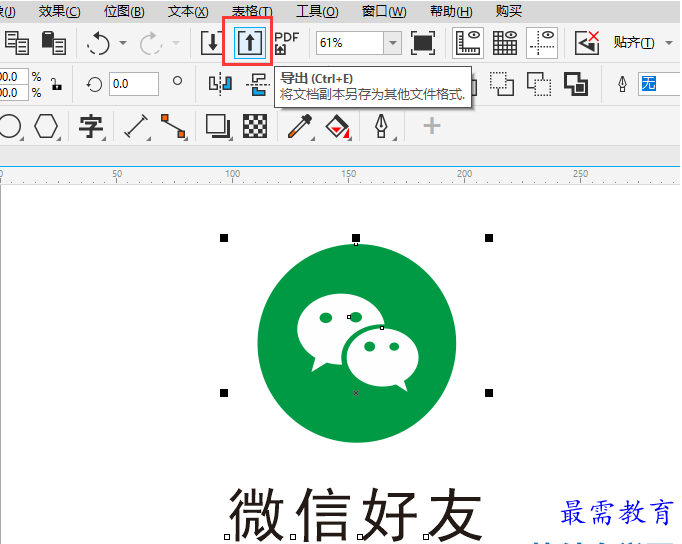Image resolution: width=682 pixels, height=544 pixels.
Task: Click the Import icon with down arrow
Action: pos(212,43)
